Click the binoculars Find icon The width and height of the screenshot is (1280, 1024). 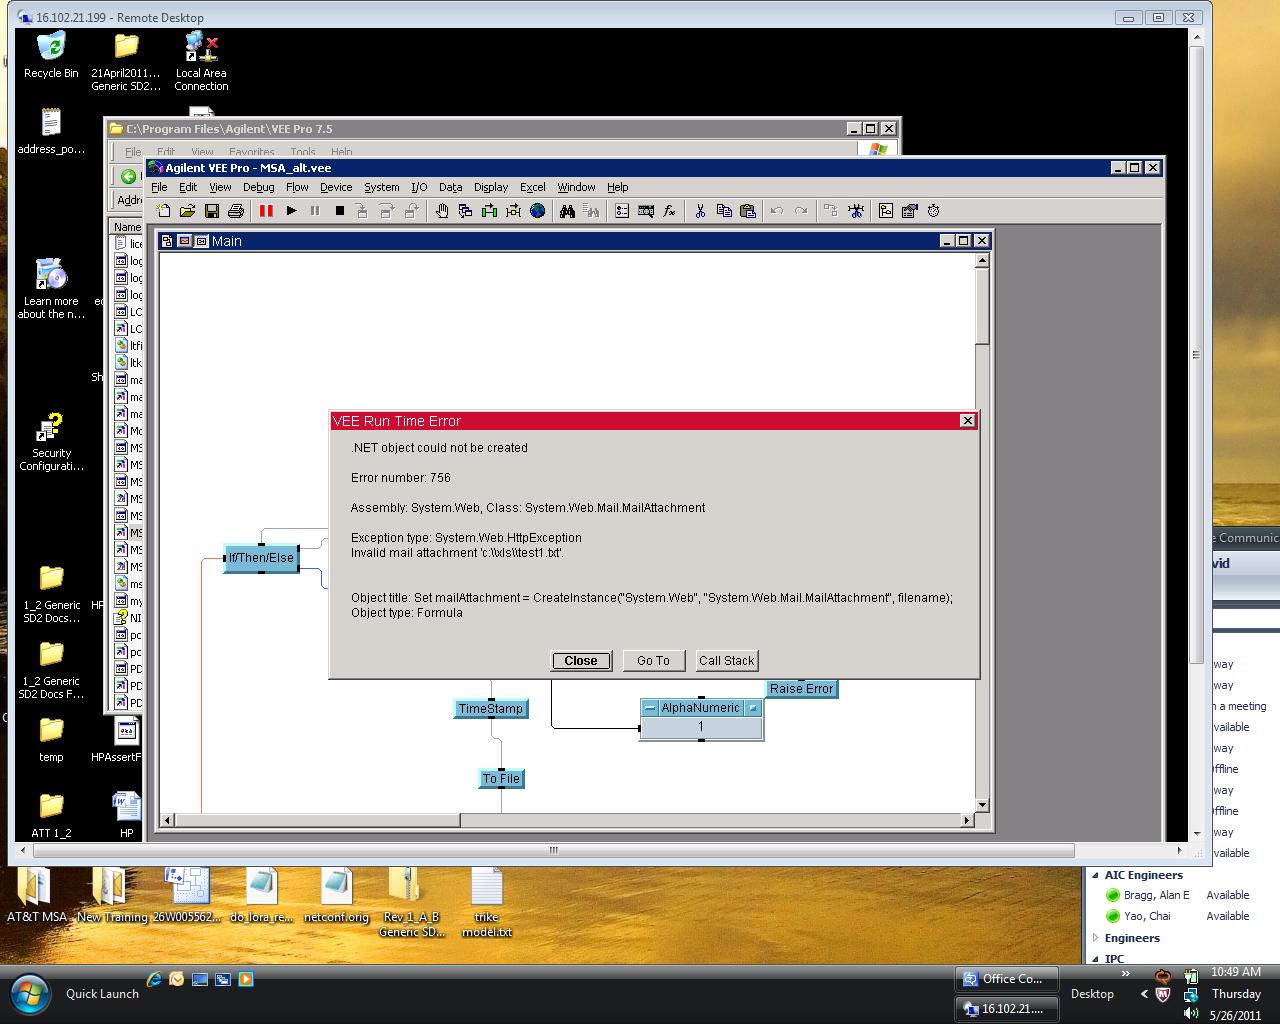point(567,211)
